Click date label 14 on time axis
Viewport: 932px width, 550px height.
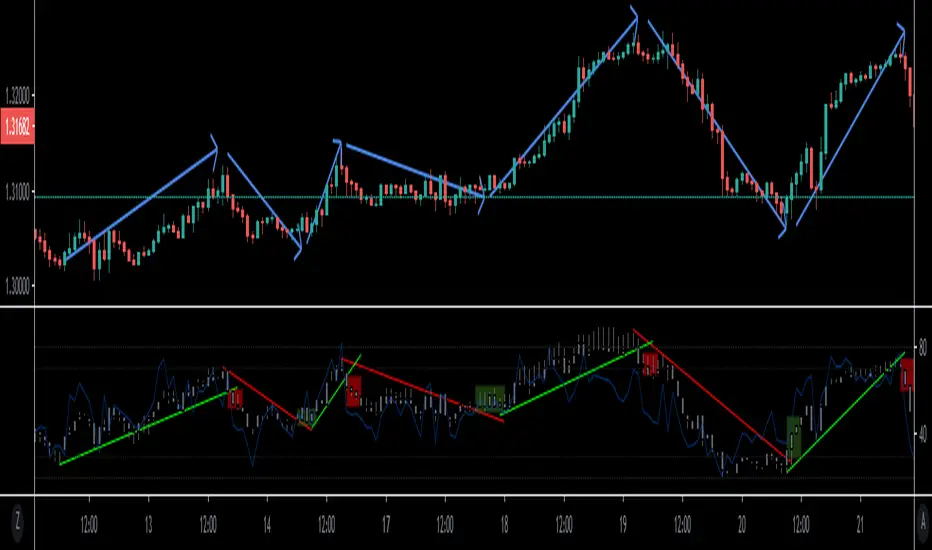click(x=267, y=525)
